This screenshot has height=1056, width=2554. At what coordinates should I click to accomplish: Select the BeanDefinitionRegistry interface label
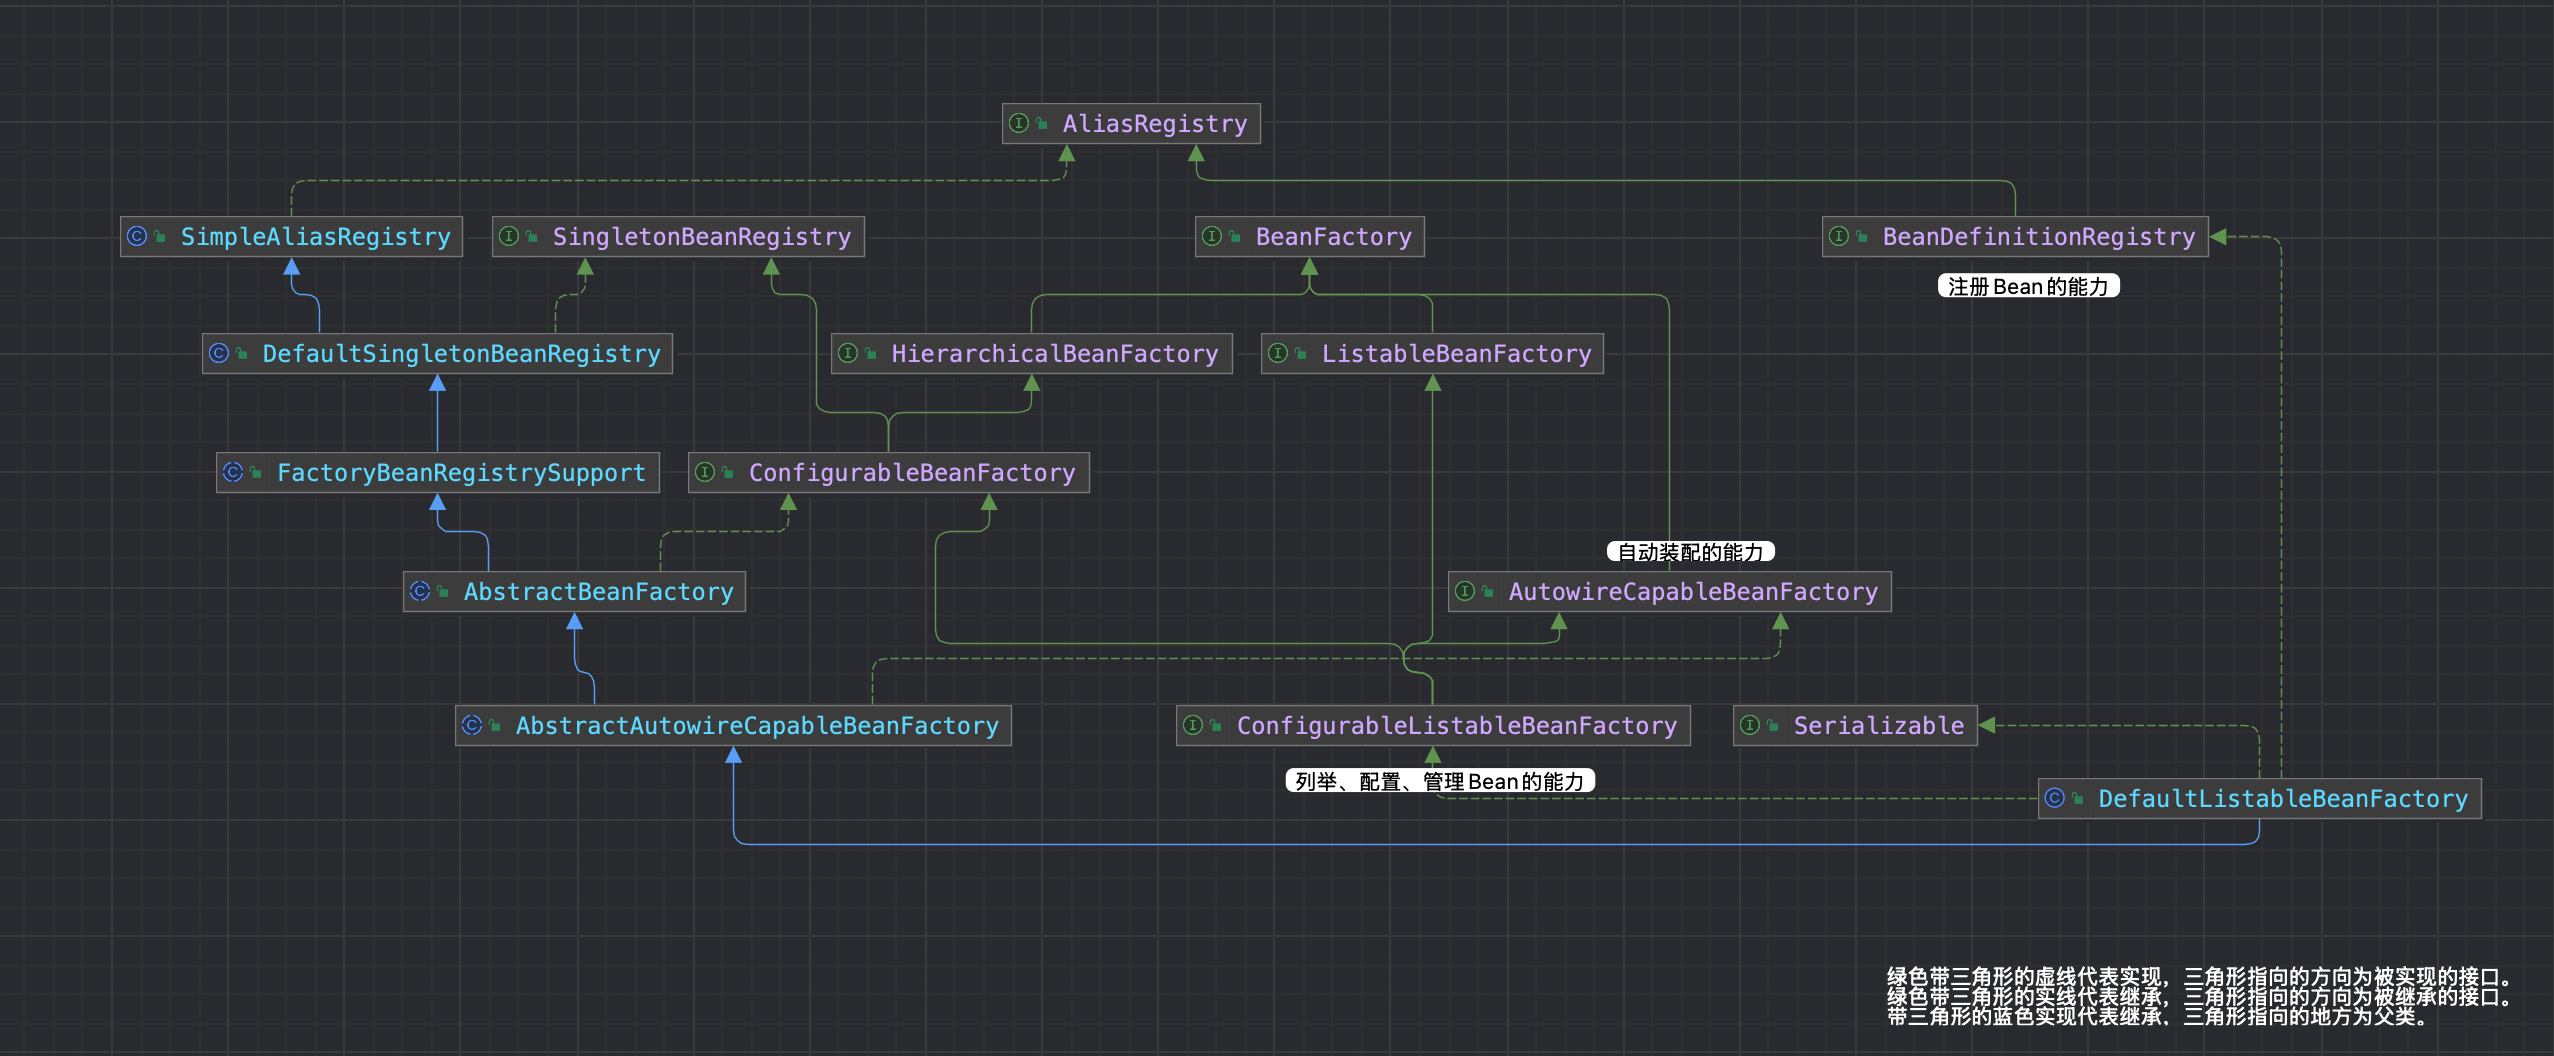[2039, 237]
